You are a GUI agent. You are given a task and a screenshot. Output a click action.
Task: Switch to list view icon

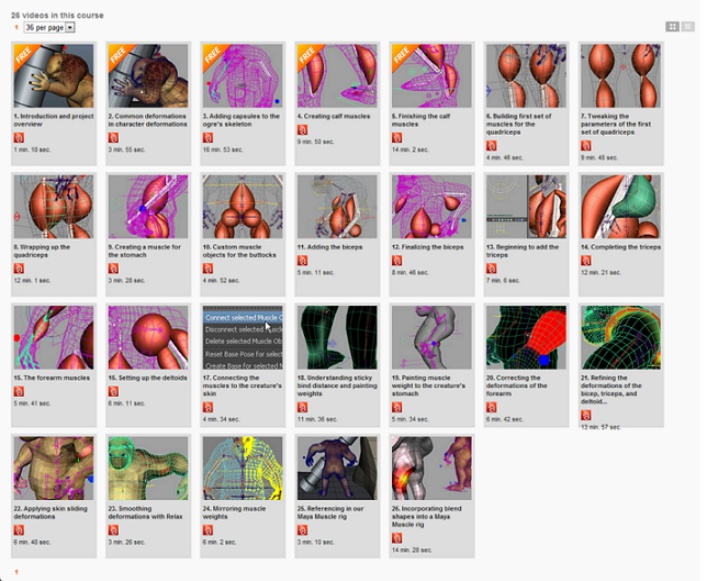pyautogui.click(x=688, y=27)
